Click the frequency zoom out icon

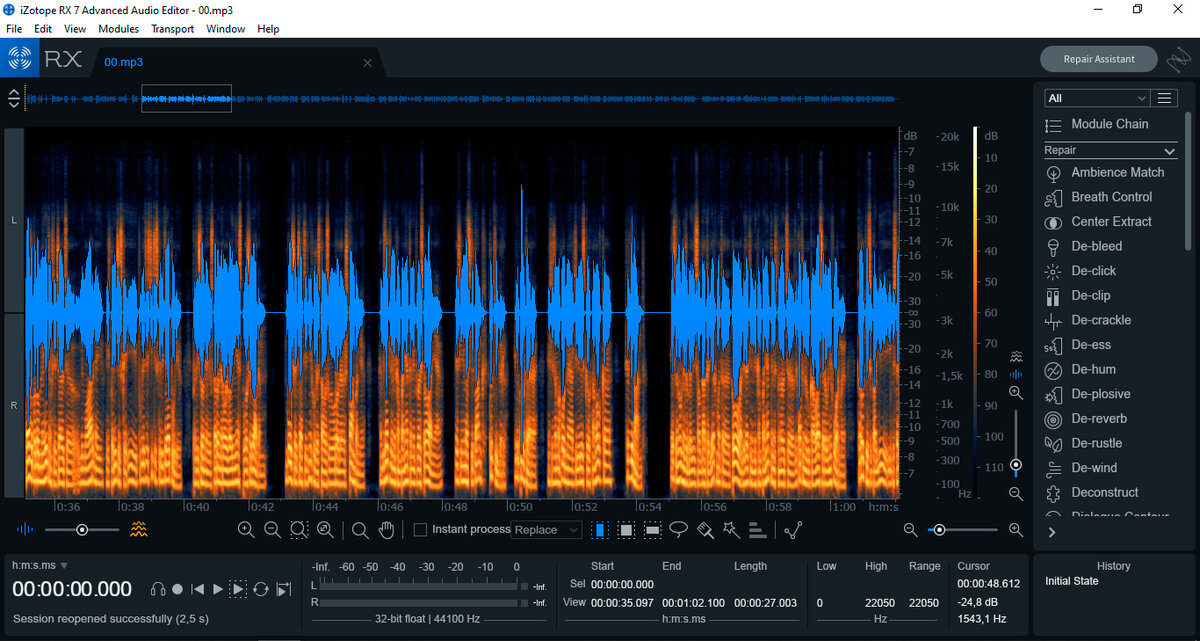(x=1016, y=494)
